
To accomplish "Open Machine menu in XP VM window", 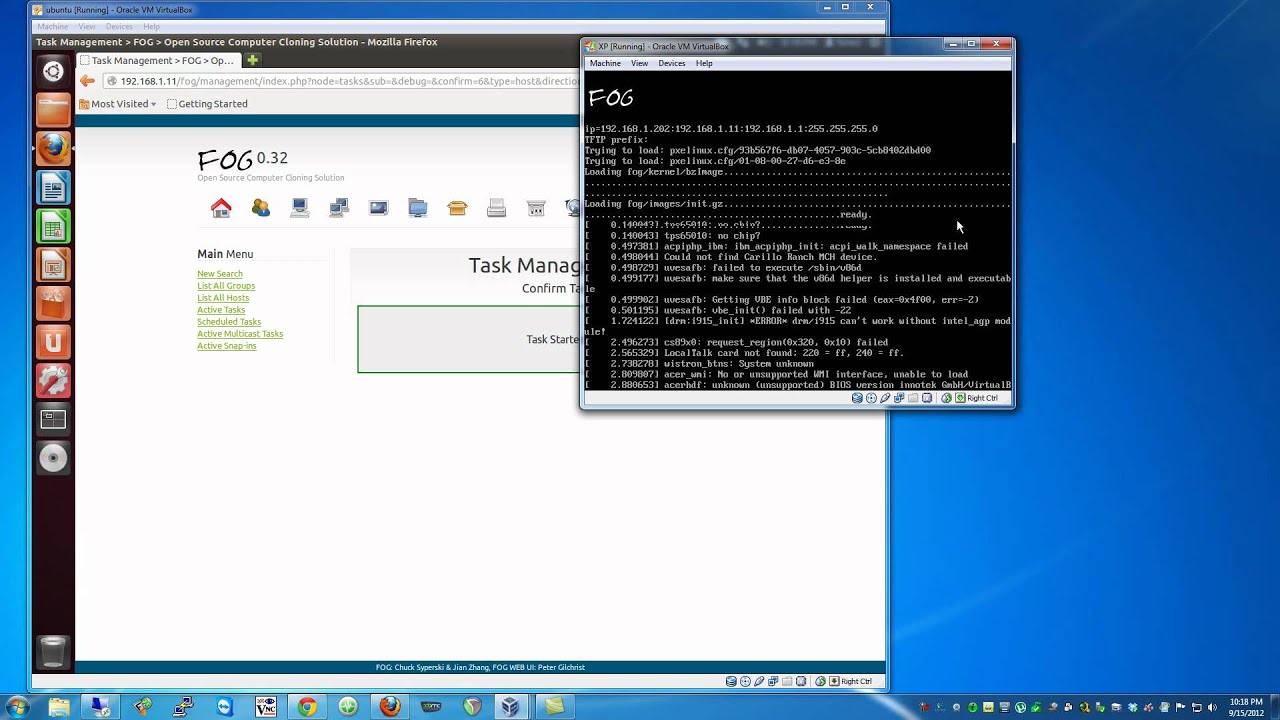I will [605, 63].
